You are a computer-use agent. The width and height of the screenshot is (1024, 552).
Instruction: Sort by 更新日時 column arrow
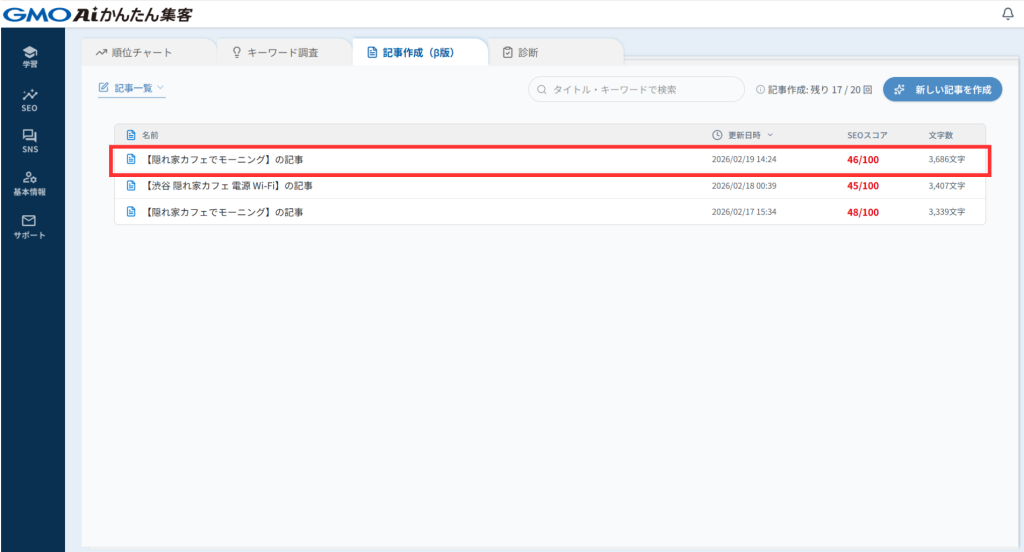[x=770, y=135]
